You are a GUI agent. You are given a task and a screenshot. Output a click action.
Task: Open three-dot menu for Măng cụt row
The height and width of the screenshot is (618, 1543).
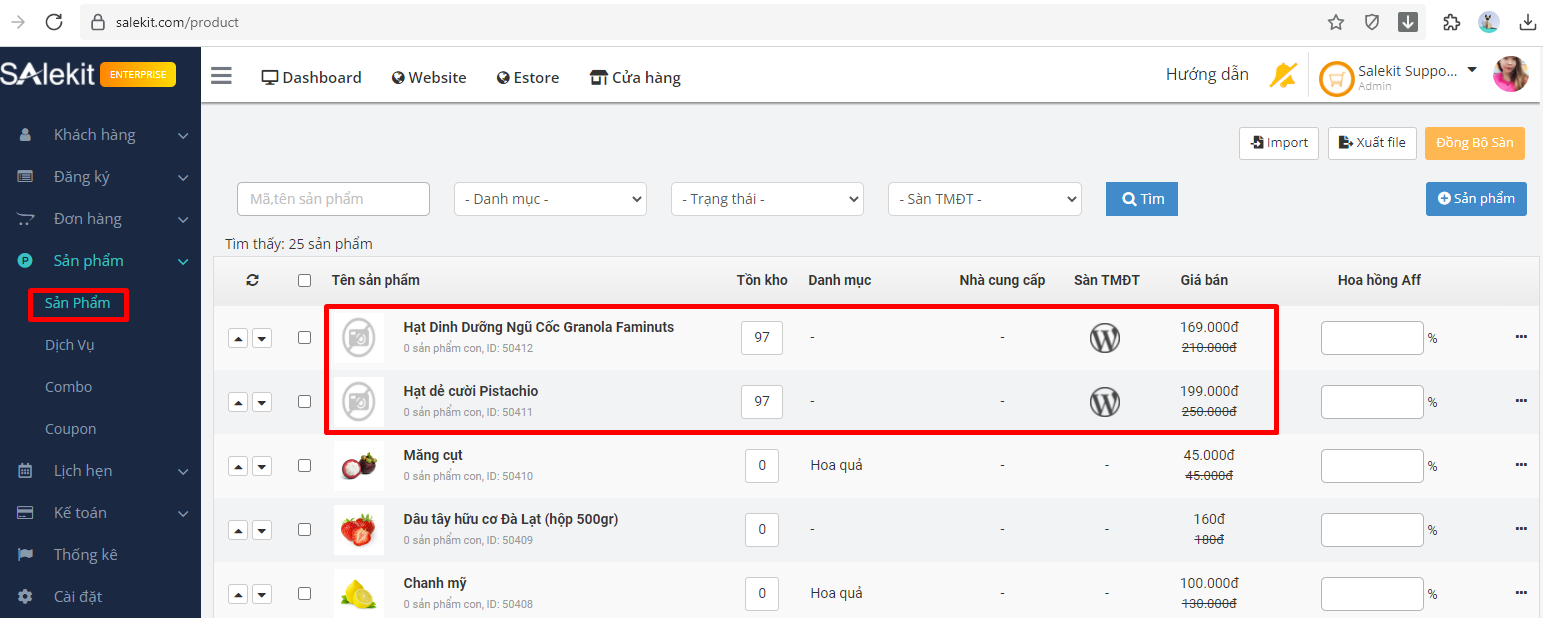click(x=1520, y=465)
